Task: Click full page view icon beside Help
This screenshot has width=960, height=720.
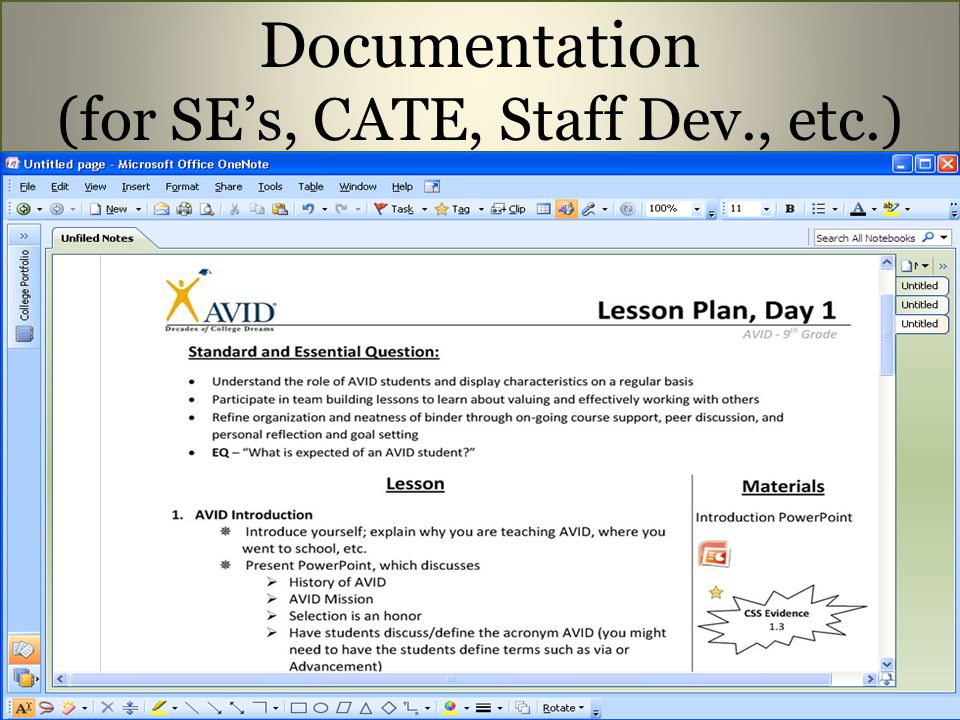Action: [432, 186]
